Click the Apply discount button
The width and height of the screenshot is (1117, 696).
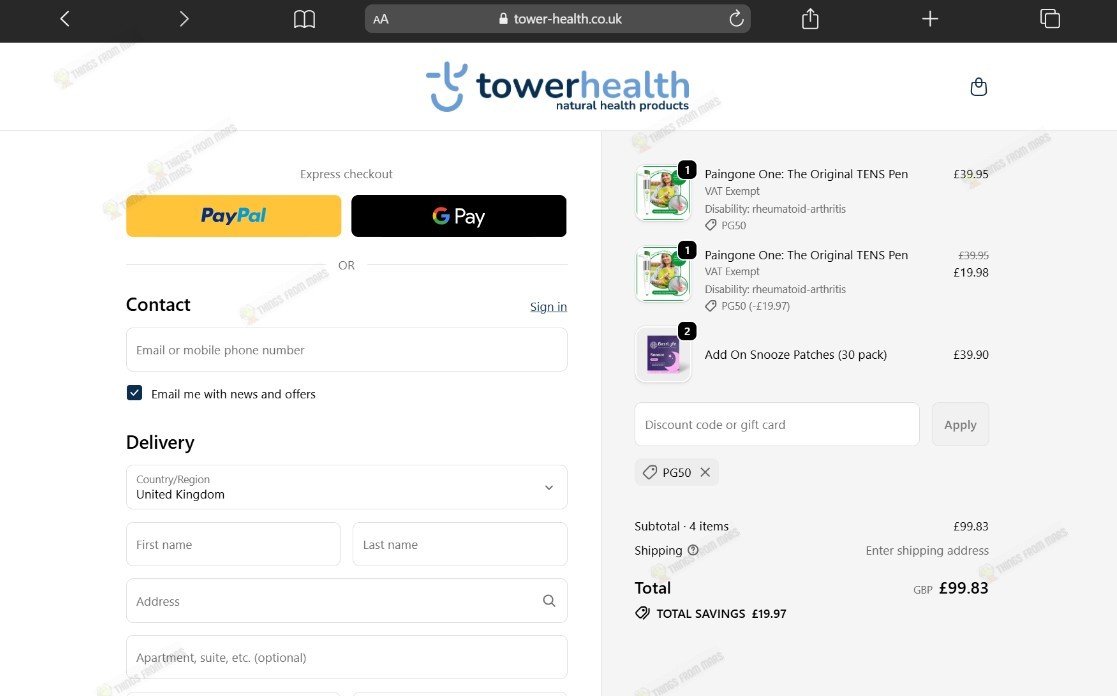tap(960, 425)
